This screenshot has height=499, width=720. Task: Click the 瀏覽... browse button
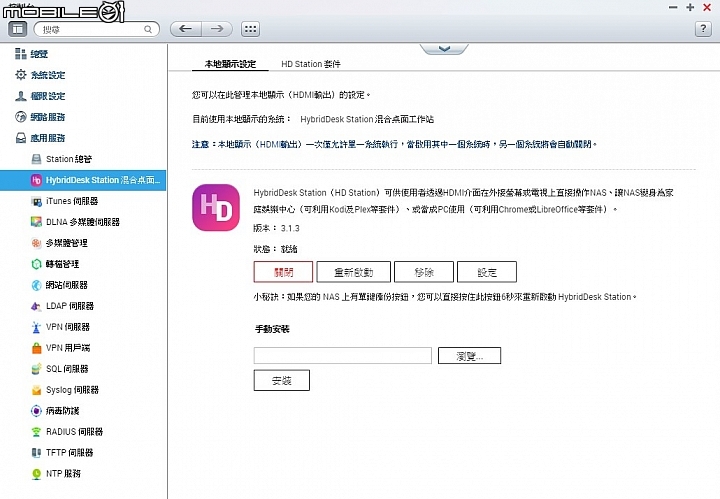469,356
